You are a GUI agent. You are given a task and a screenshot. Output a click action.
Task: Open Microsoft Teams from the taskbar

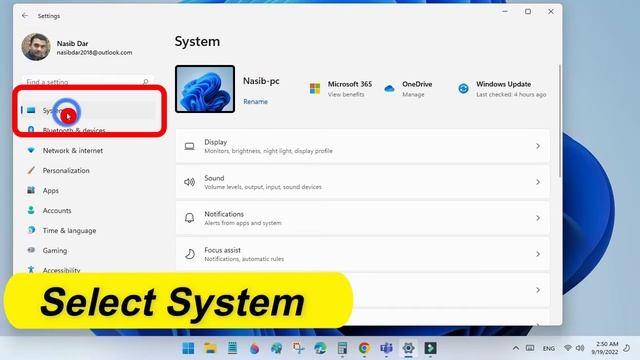[387, 348]
